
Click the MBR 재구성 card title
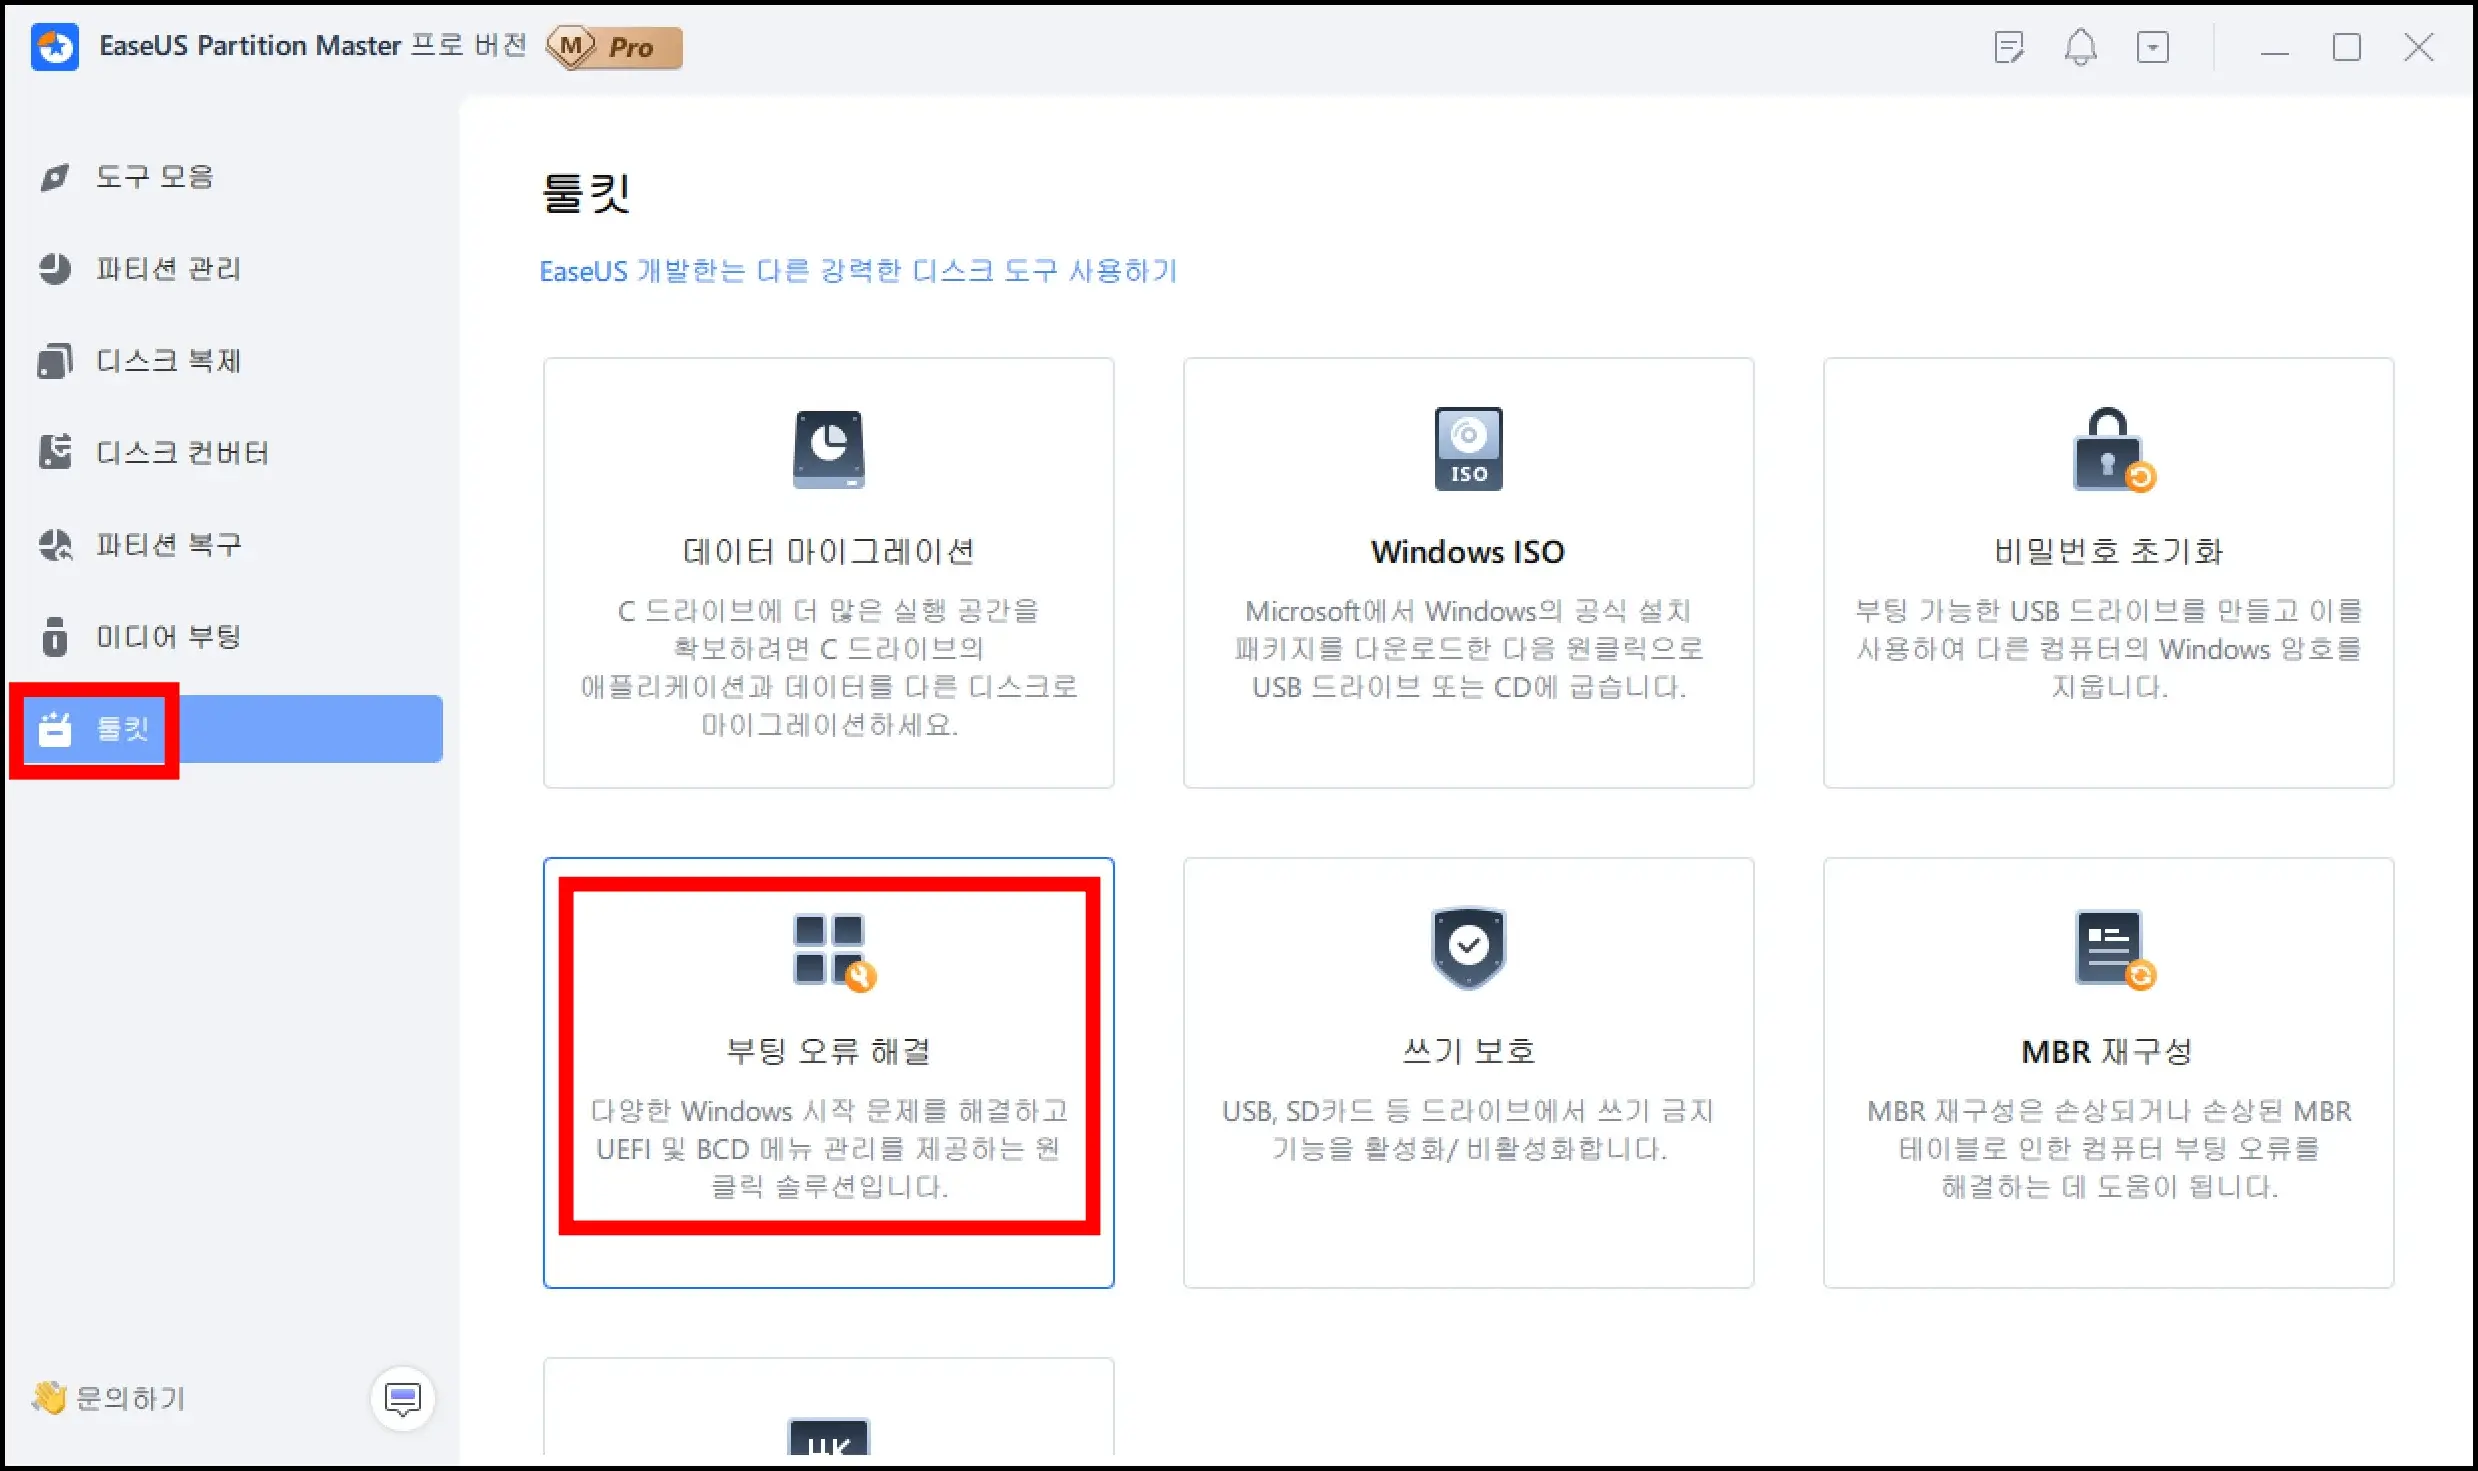click(2107, 1051)
